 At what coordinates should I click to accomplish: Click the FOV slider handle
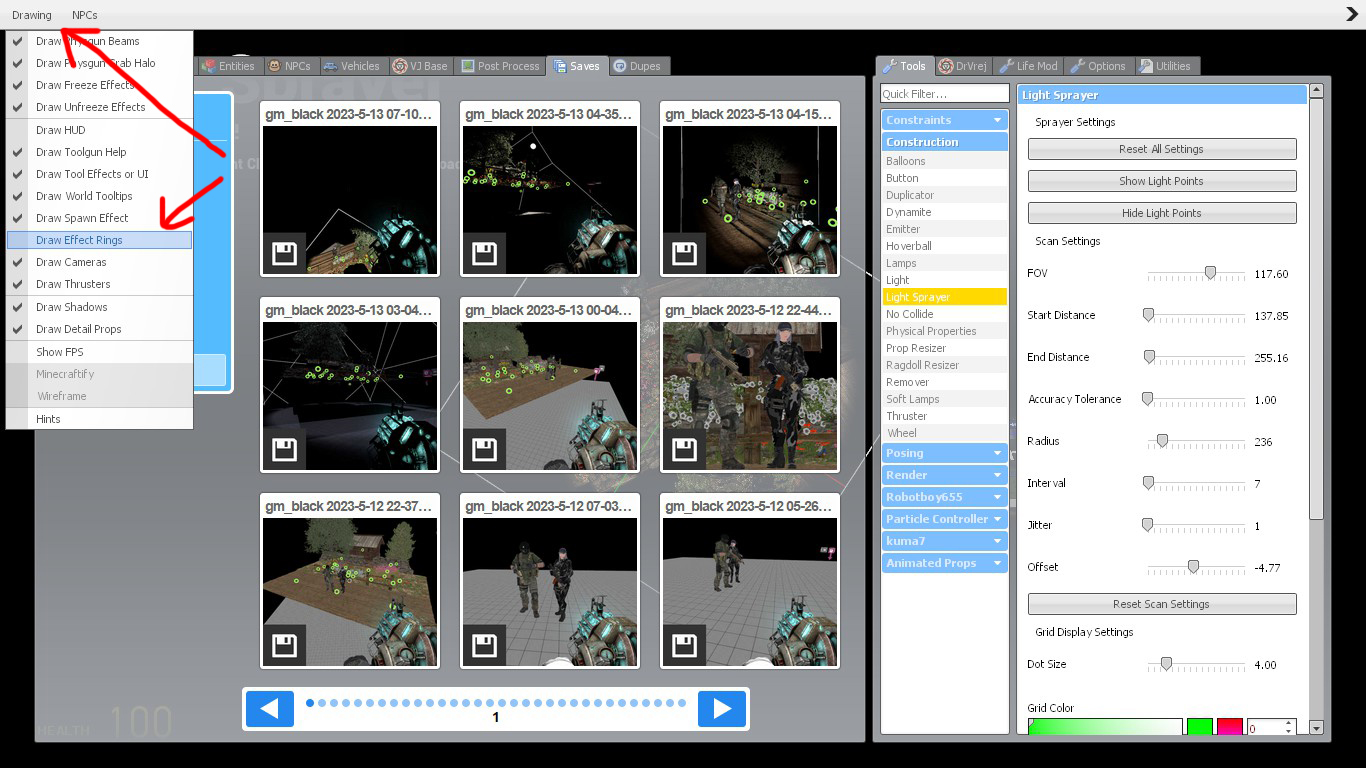point(1210,272)
